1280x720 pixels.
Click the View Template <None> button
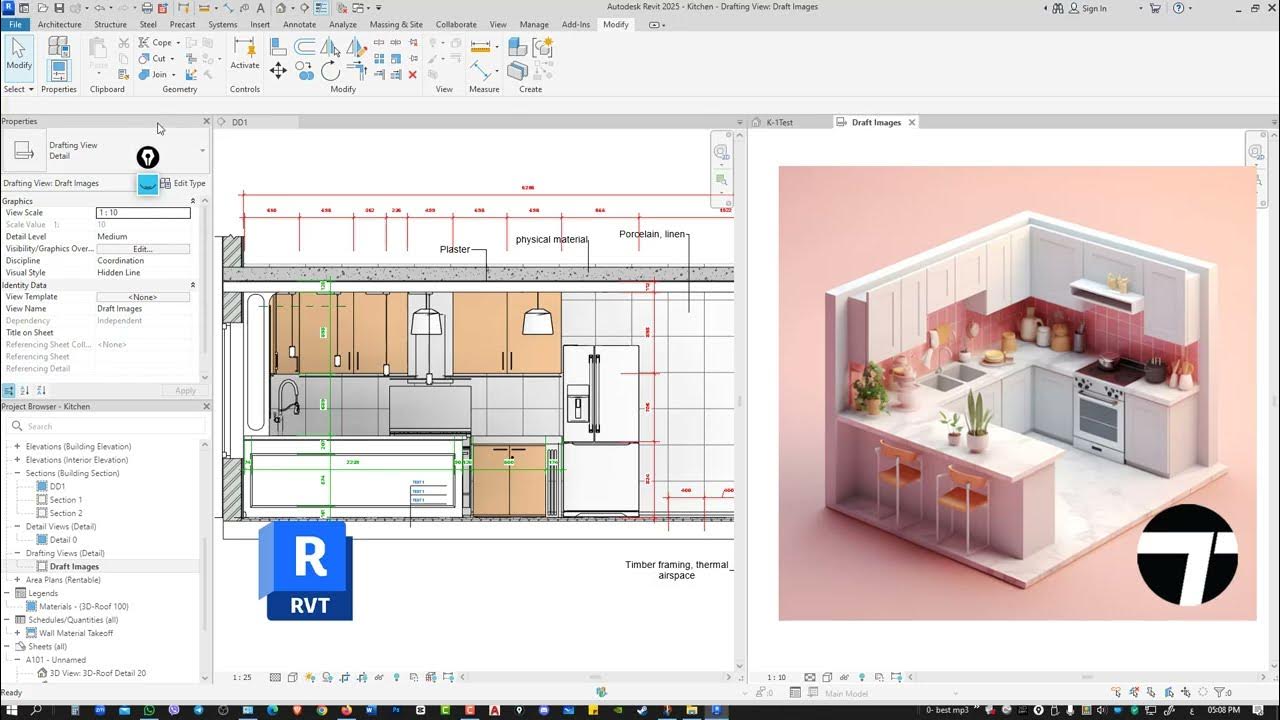[143, 297]
